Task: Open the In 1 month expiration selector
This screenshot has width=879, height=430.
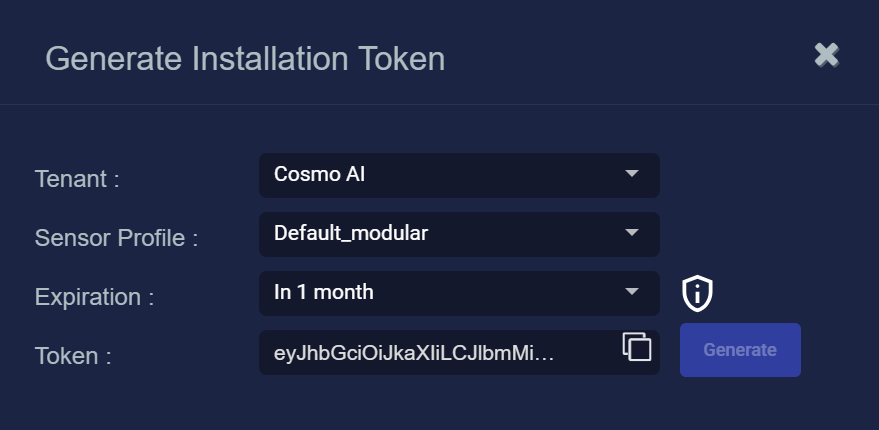Action: (x=459, y=293)
